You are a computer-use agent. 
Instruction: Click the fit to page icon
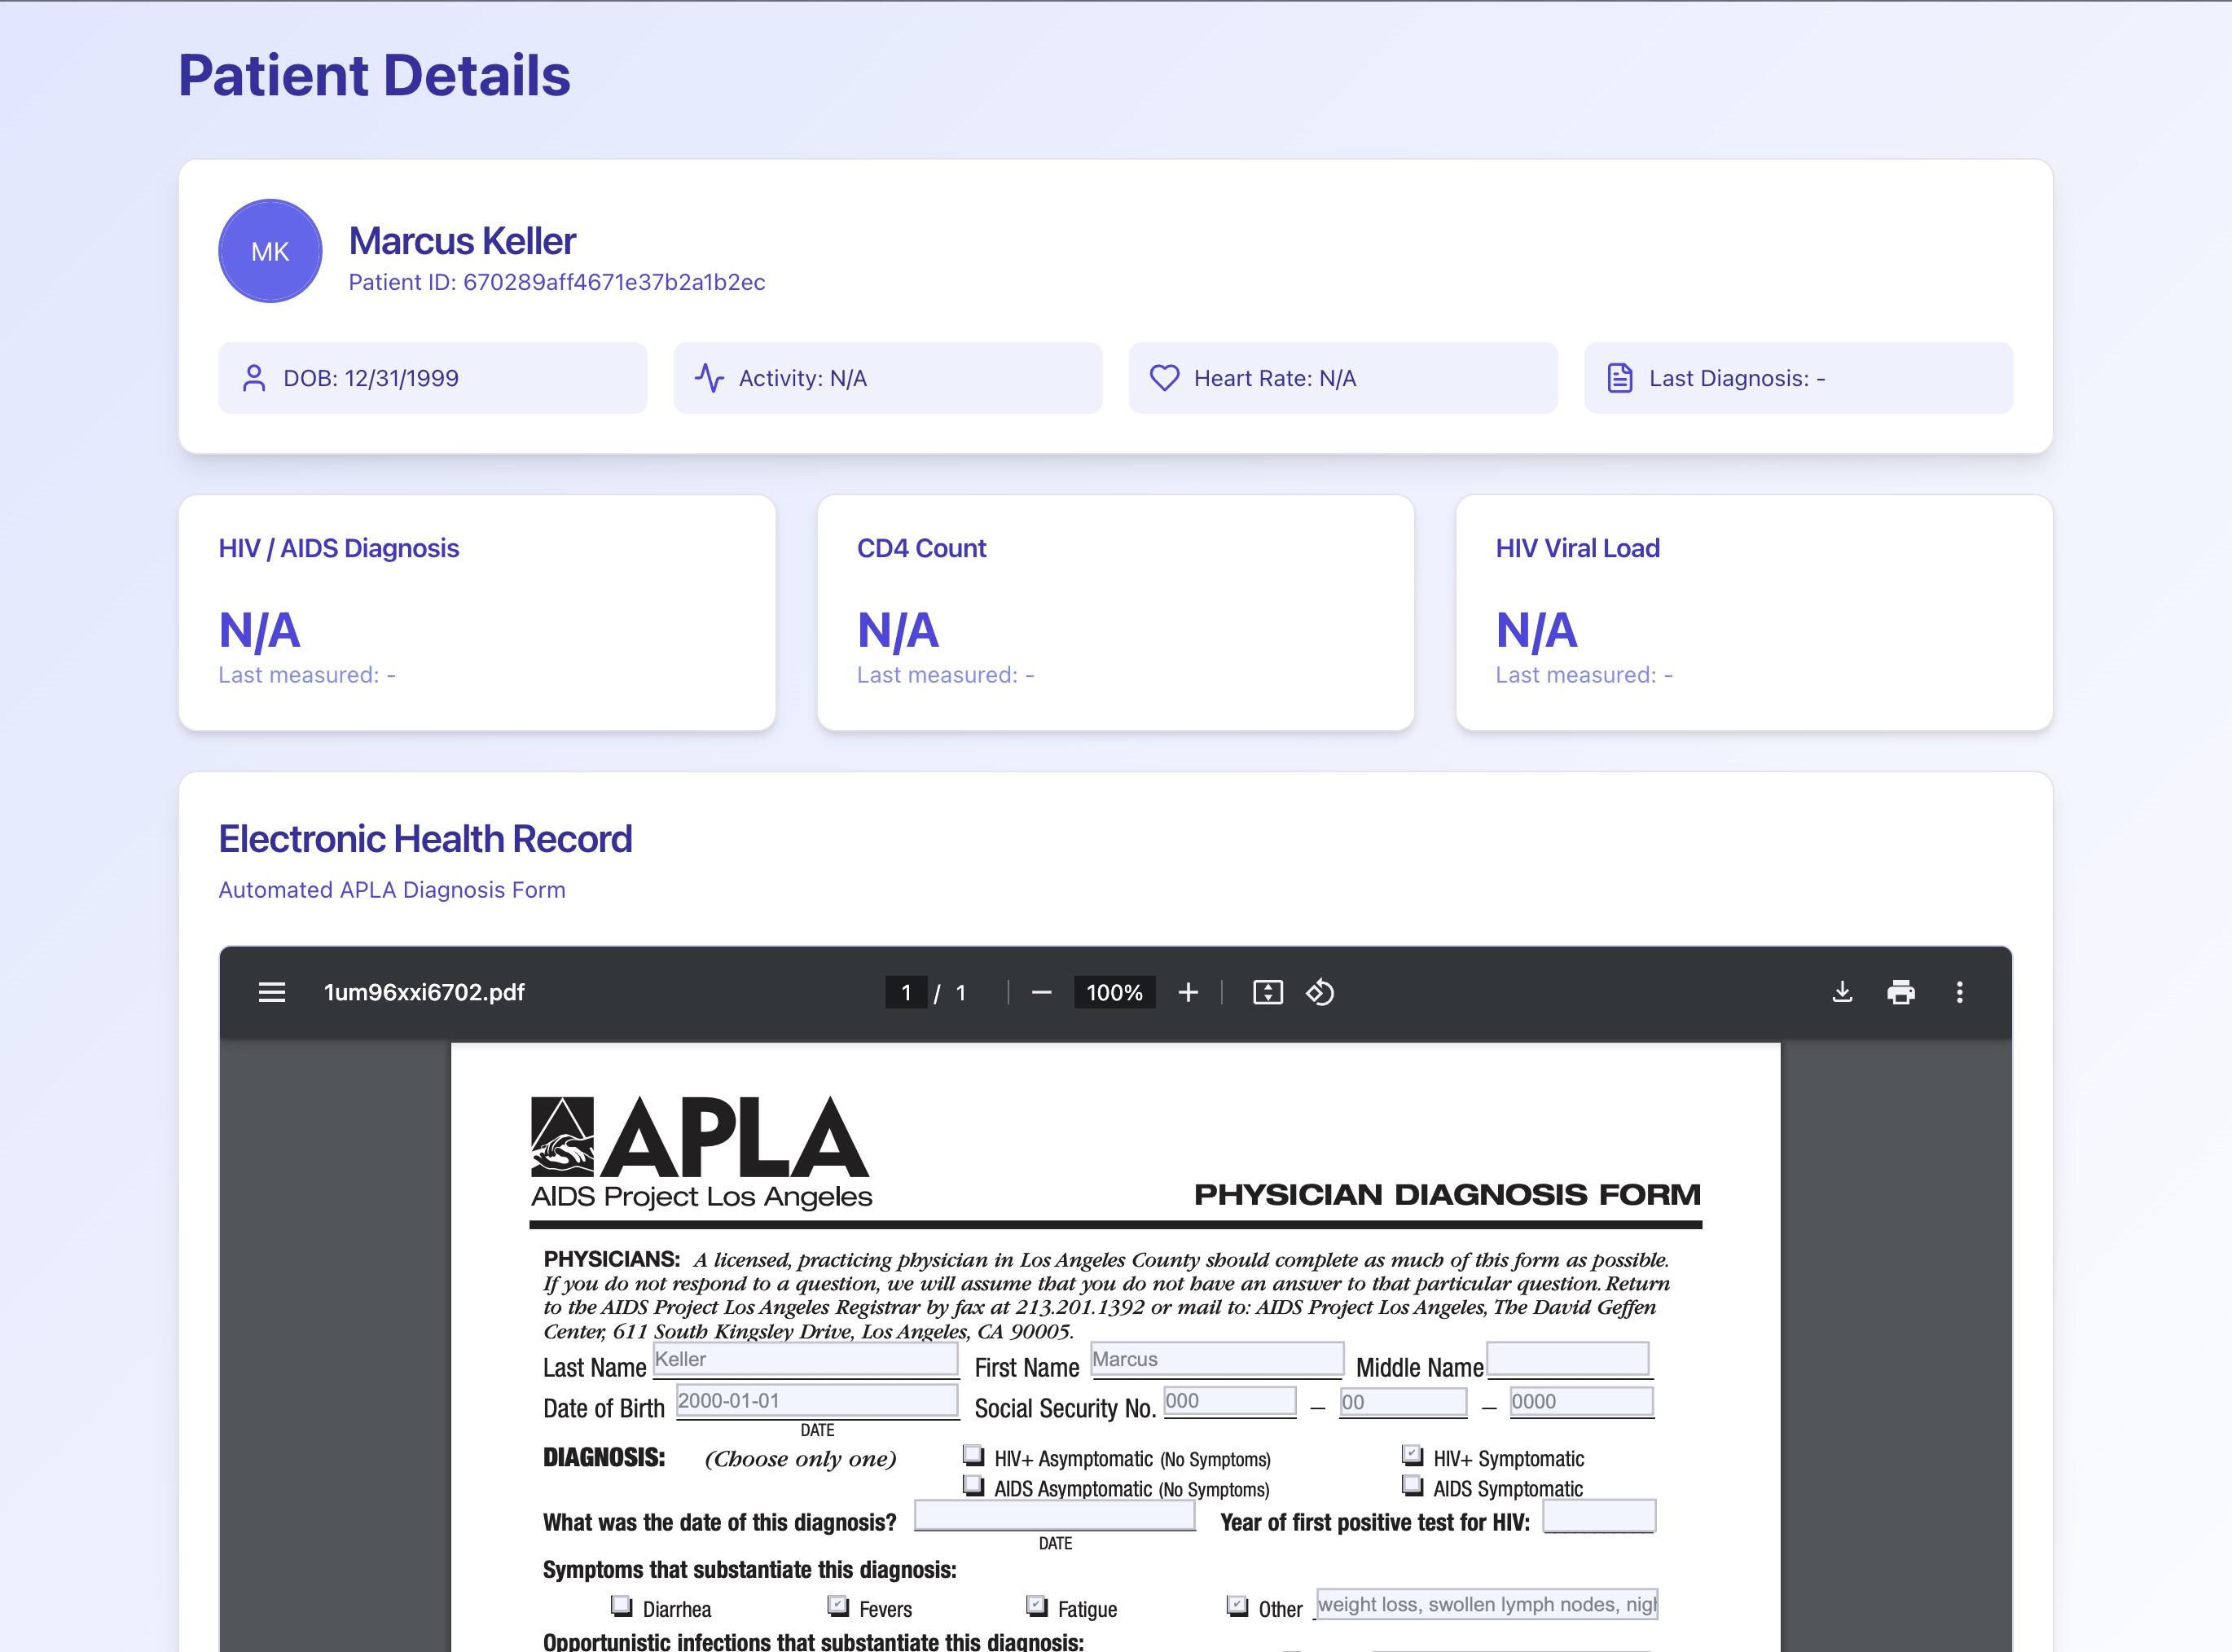tap(1267, 992)
